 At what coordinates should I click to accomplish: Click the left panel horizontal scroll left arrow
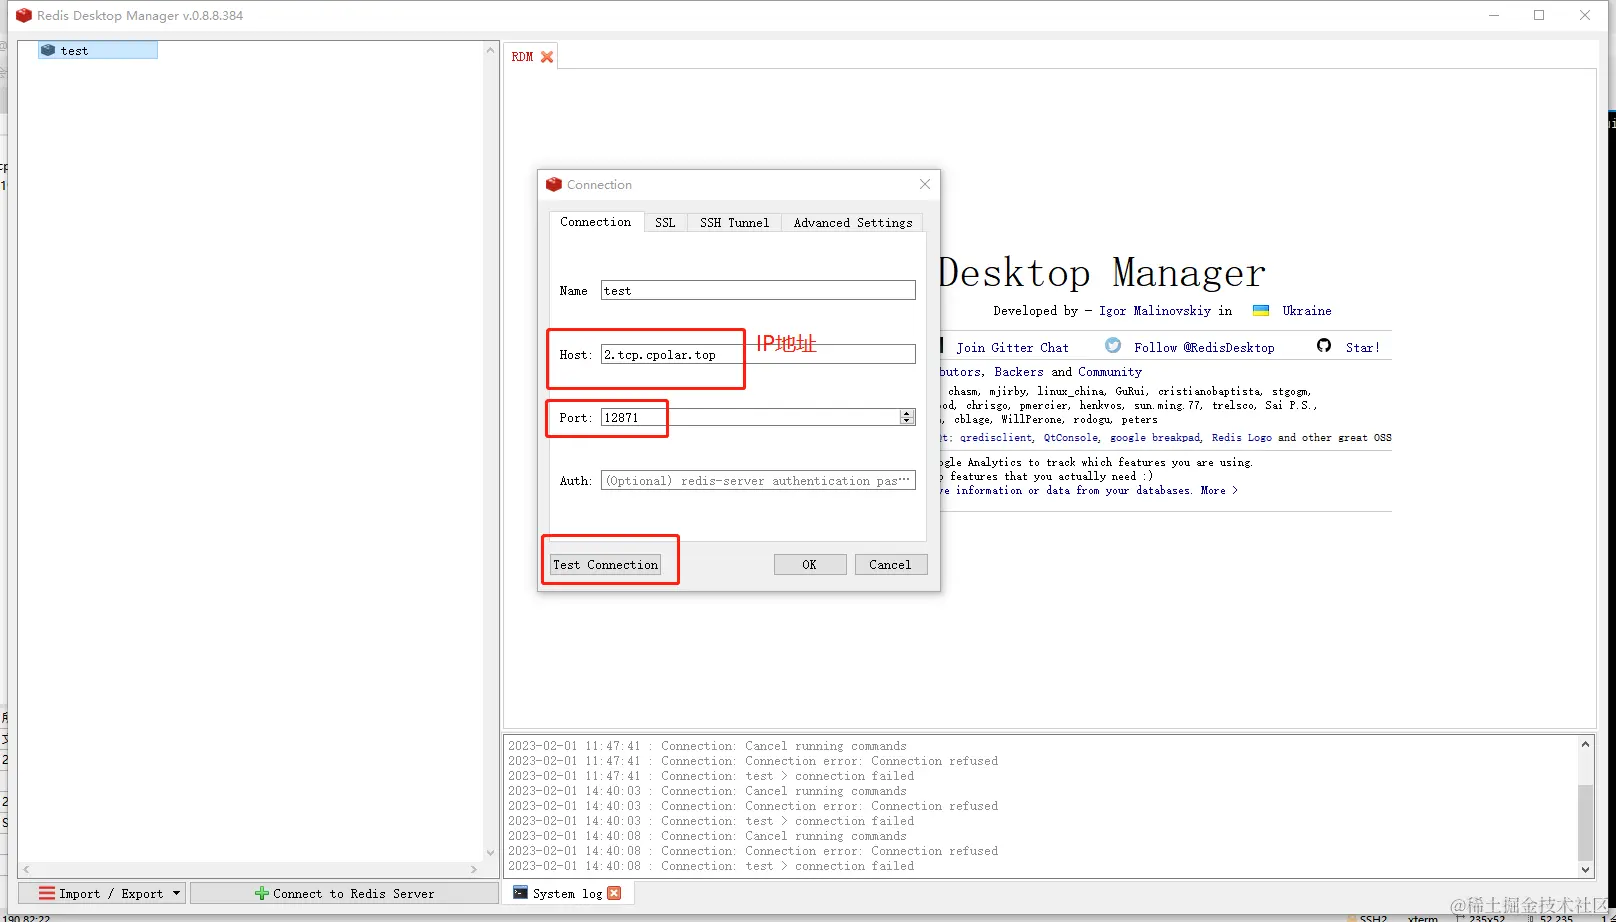tap(26, 870)
